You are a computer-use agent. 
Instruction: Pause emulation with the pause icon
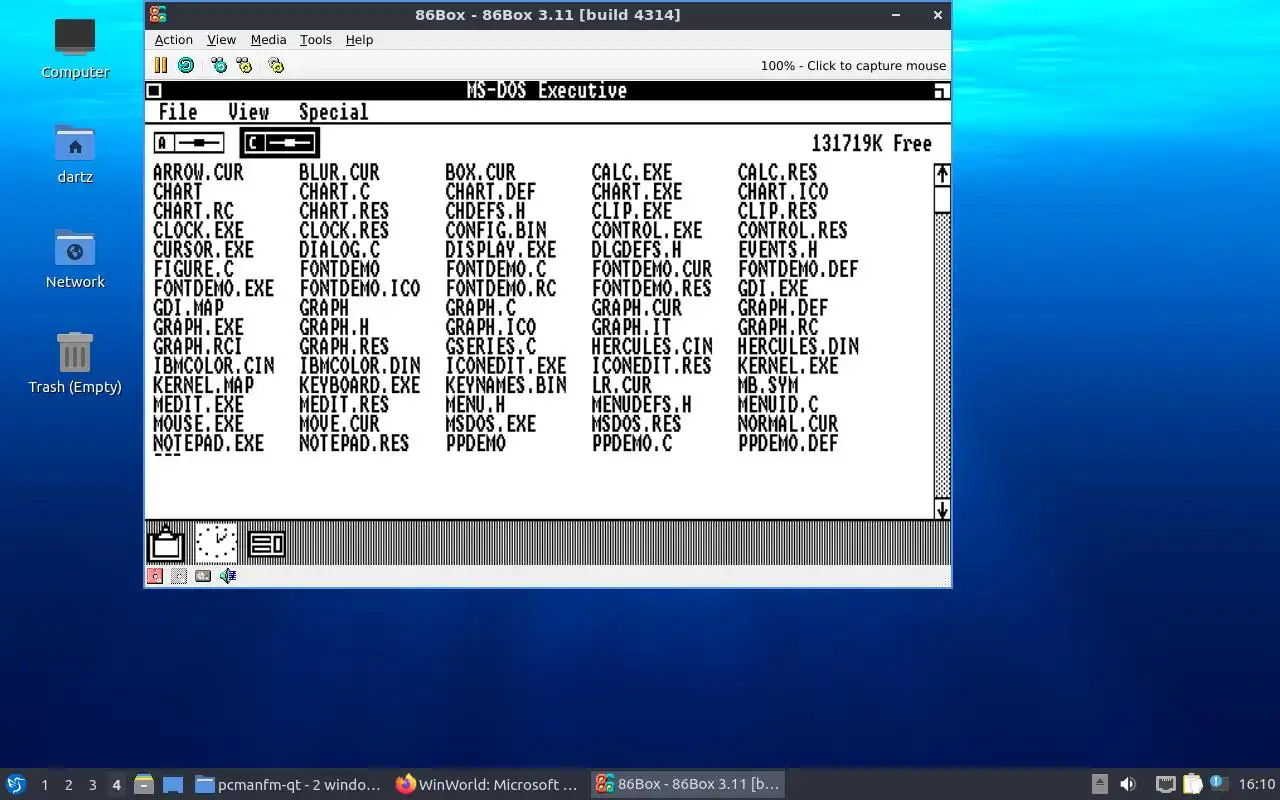tap(160, 65)
